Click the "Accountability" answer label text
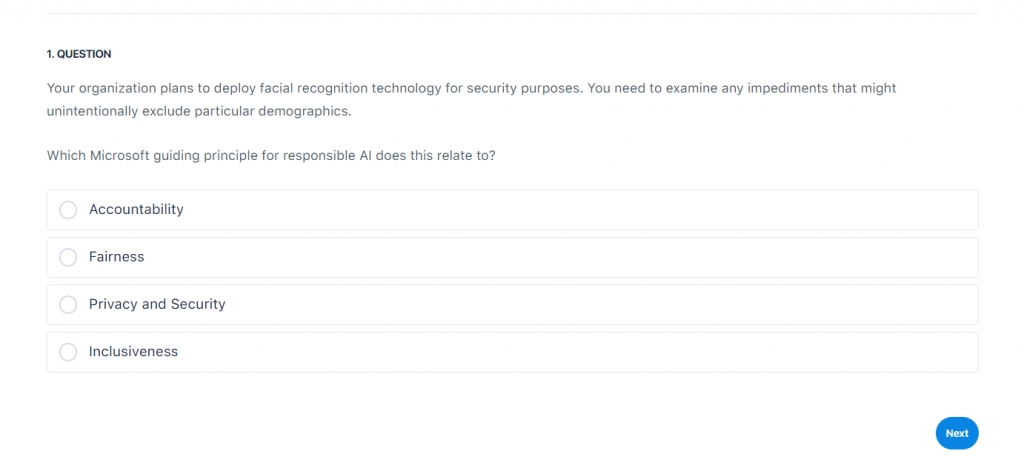The height and width of the screenshot is (468, 1024). (136, 210)
